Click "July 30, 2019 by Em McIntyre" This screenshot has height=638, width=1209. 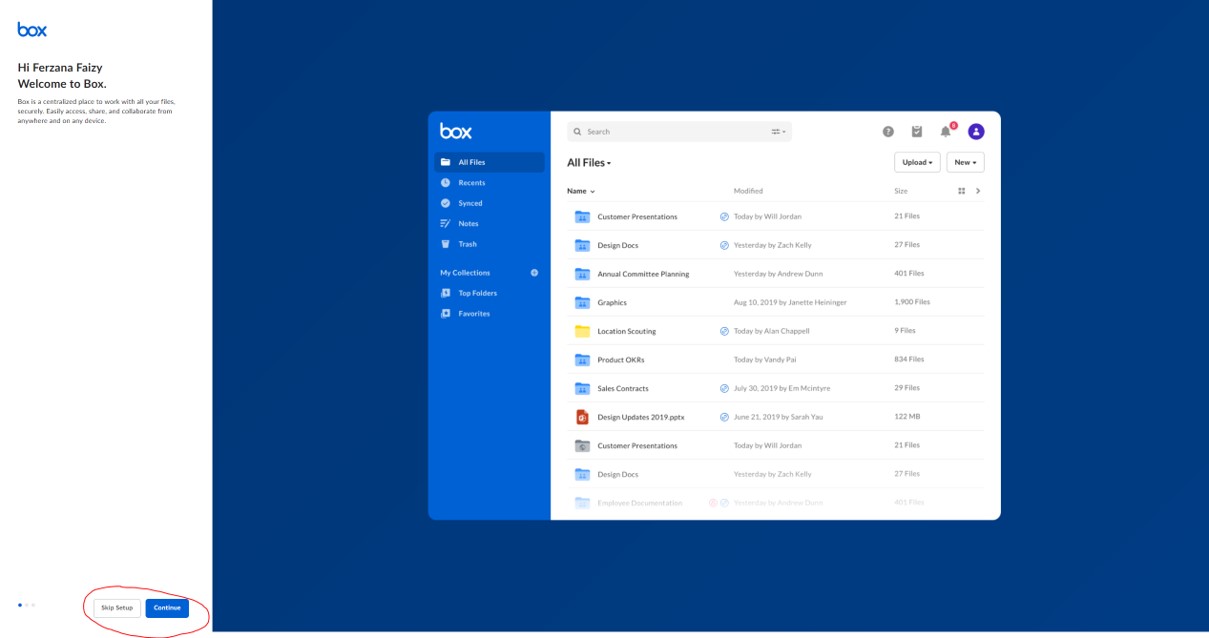coord(782,388)
